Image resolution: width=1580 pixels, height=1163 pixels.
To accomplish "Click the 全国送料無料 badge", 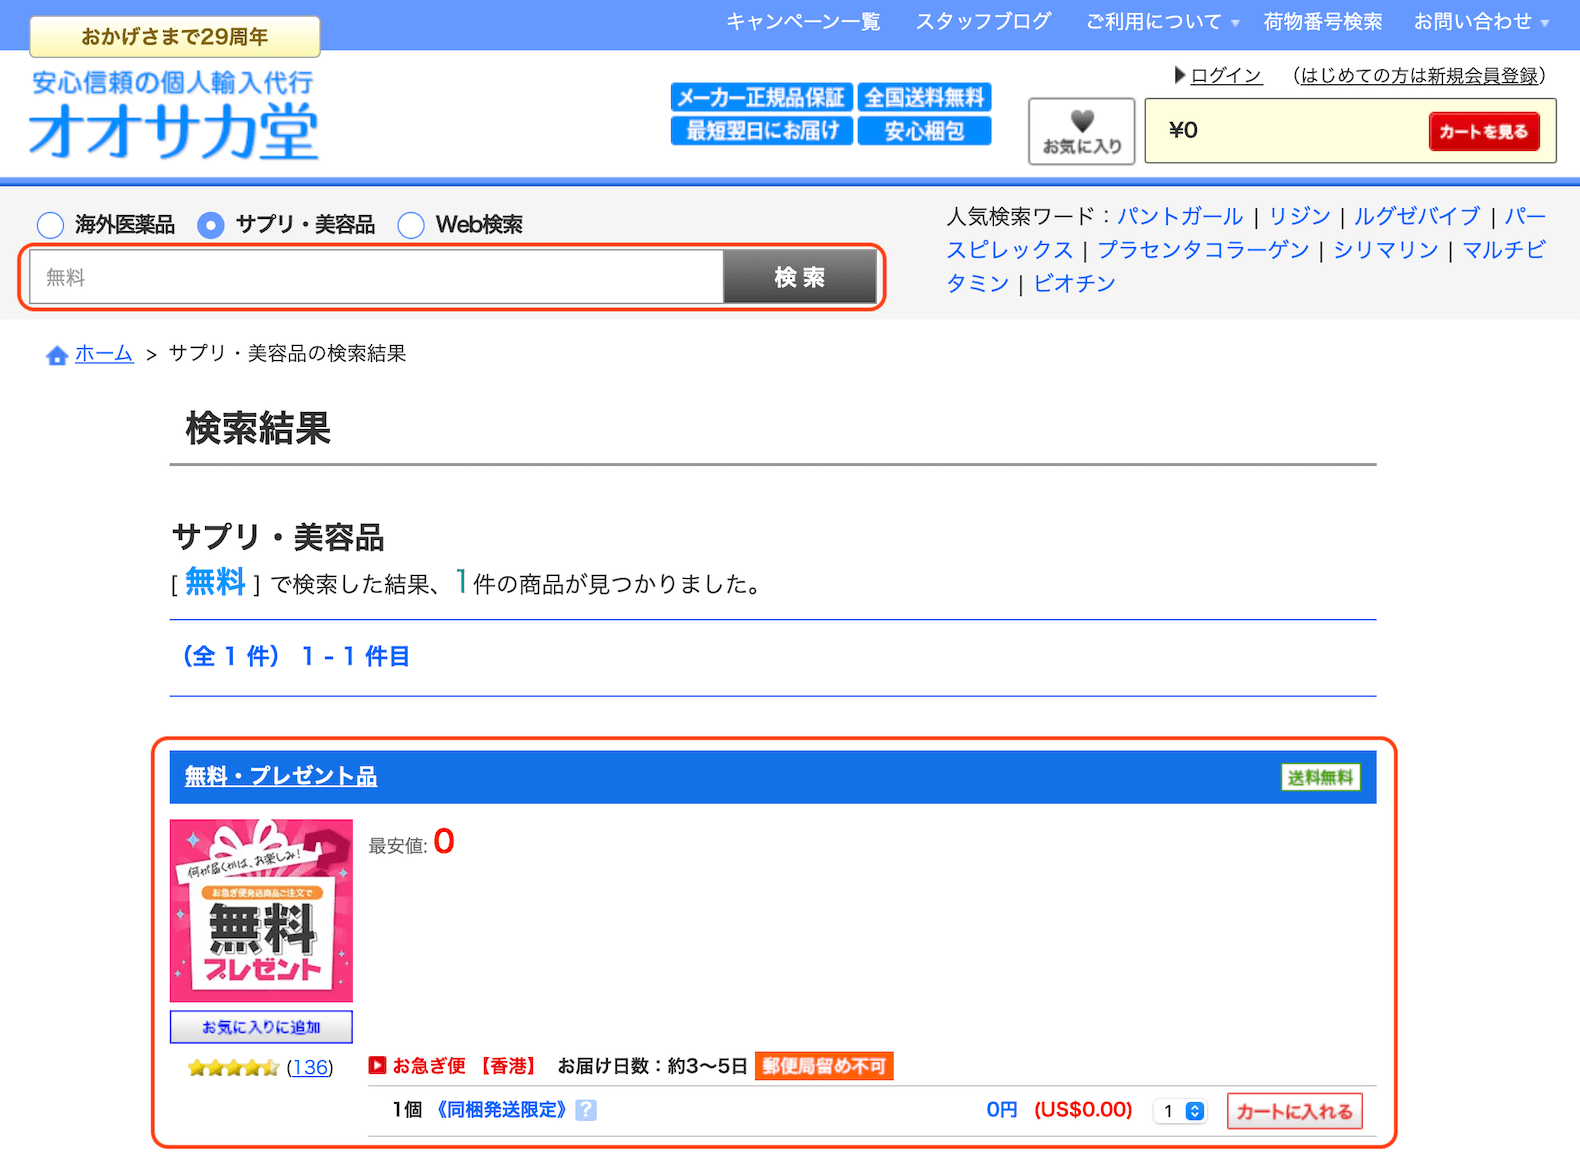I will tap(924, 98).
